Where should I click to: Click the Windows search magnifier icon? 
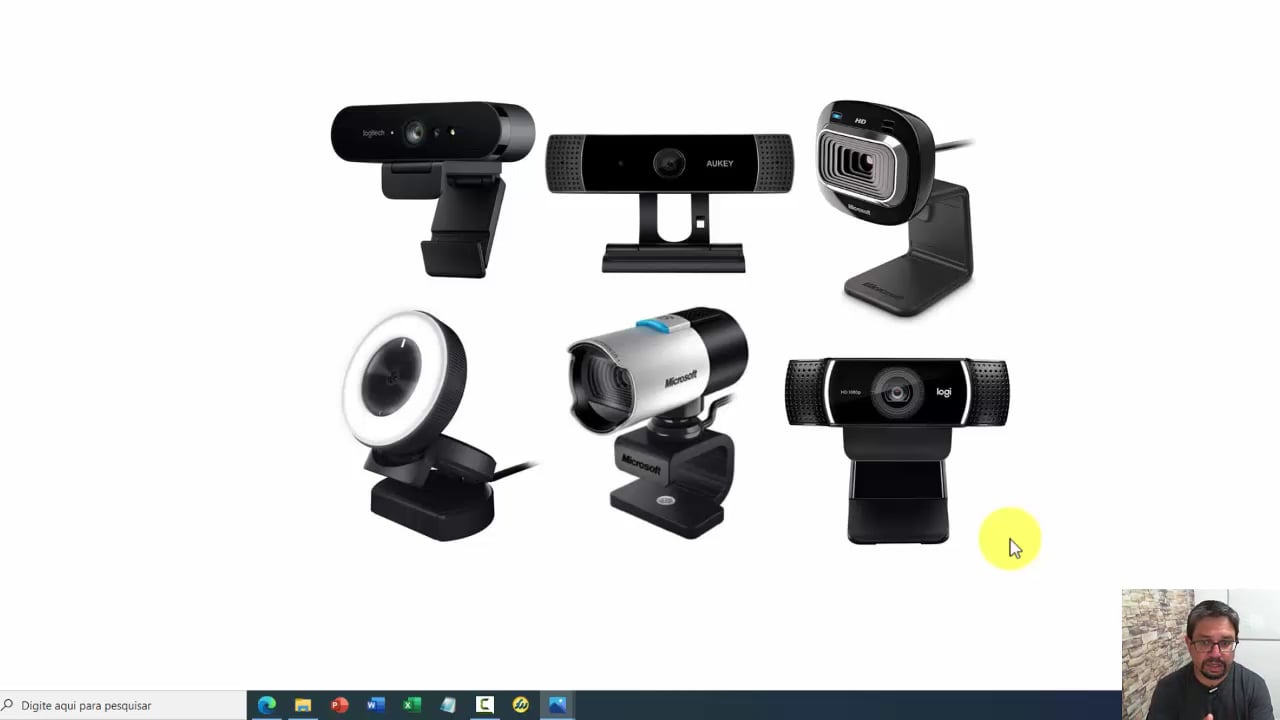[x=7, y=705]
